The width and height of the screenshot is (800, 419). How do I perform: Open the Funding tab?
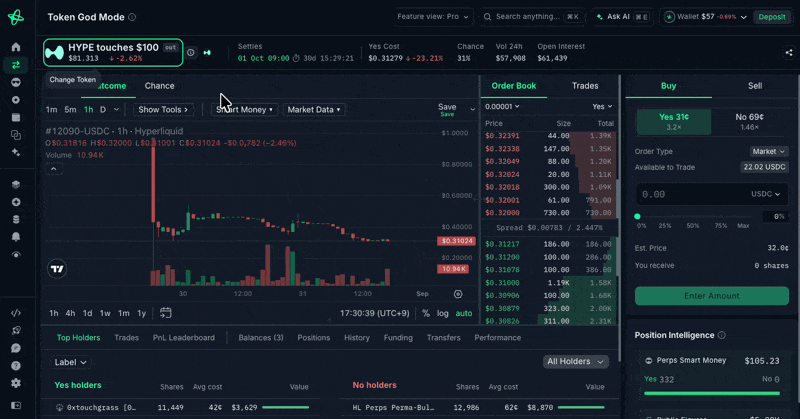coord(398,338)
